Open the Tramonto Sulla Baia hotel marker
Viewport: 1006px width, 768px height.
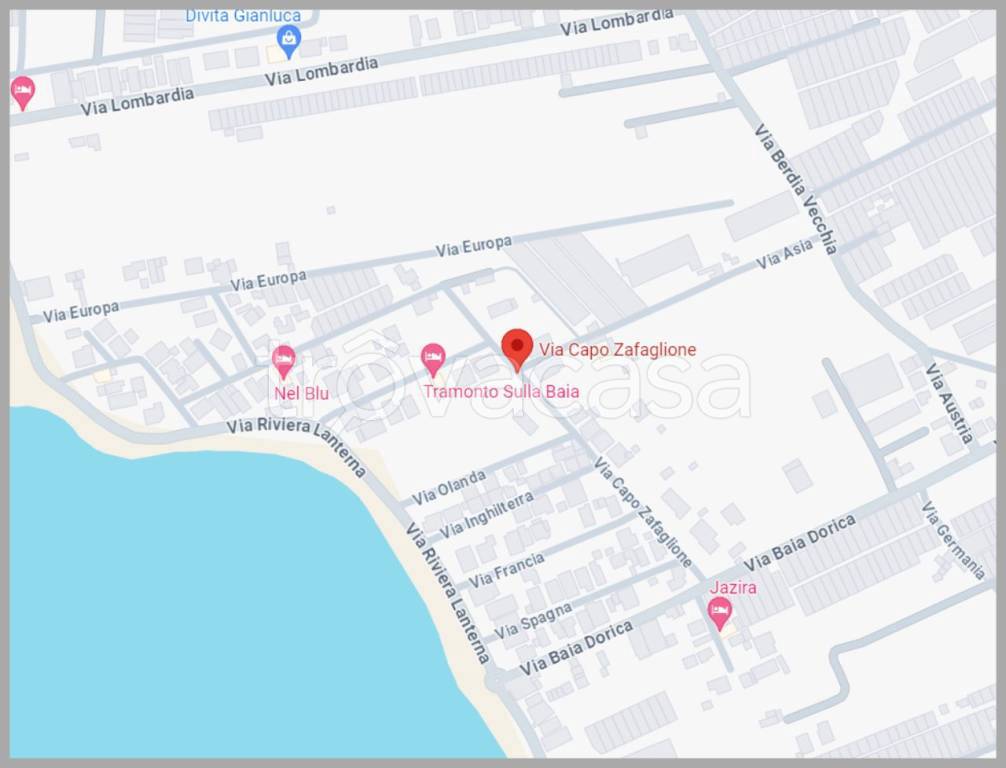click(x=433, y=360)
